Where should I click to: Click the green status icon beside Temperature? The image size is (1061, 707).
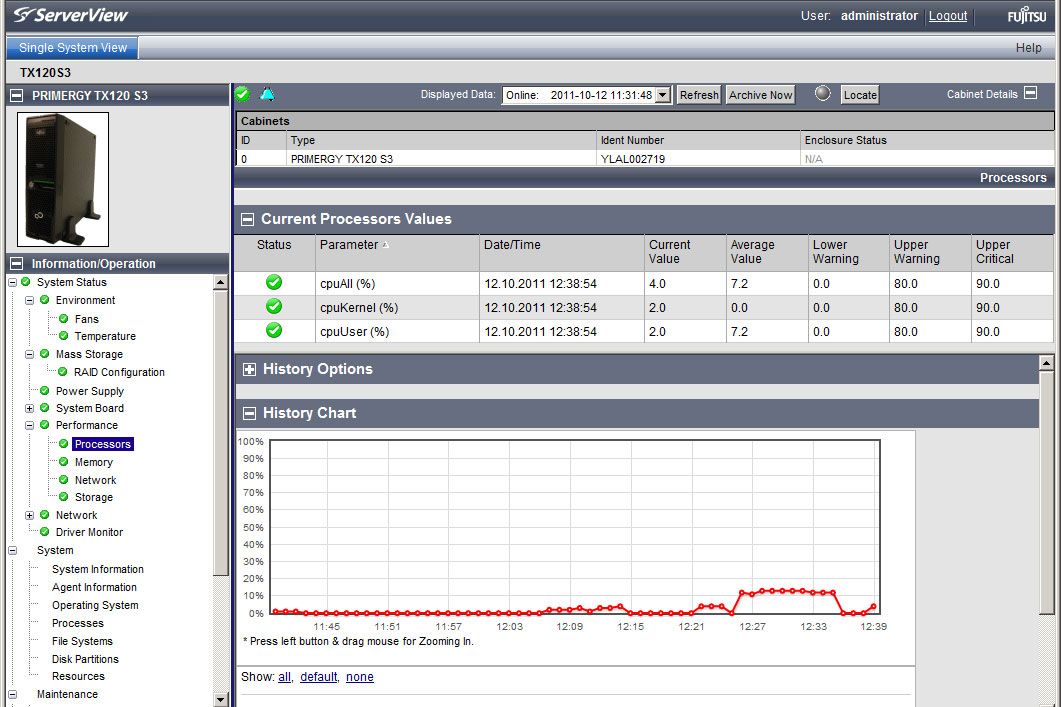coord(64,336)
